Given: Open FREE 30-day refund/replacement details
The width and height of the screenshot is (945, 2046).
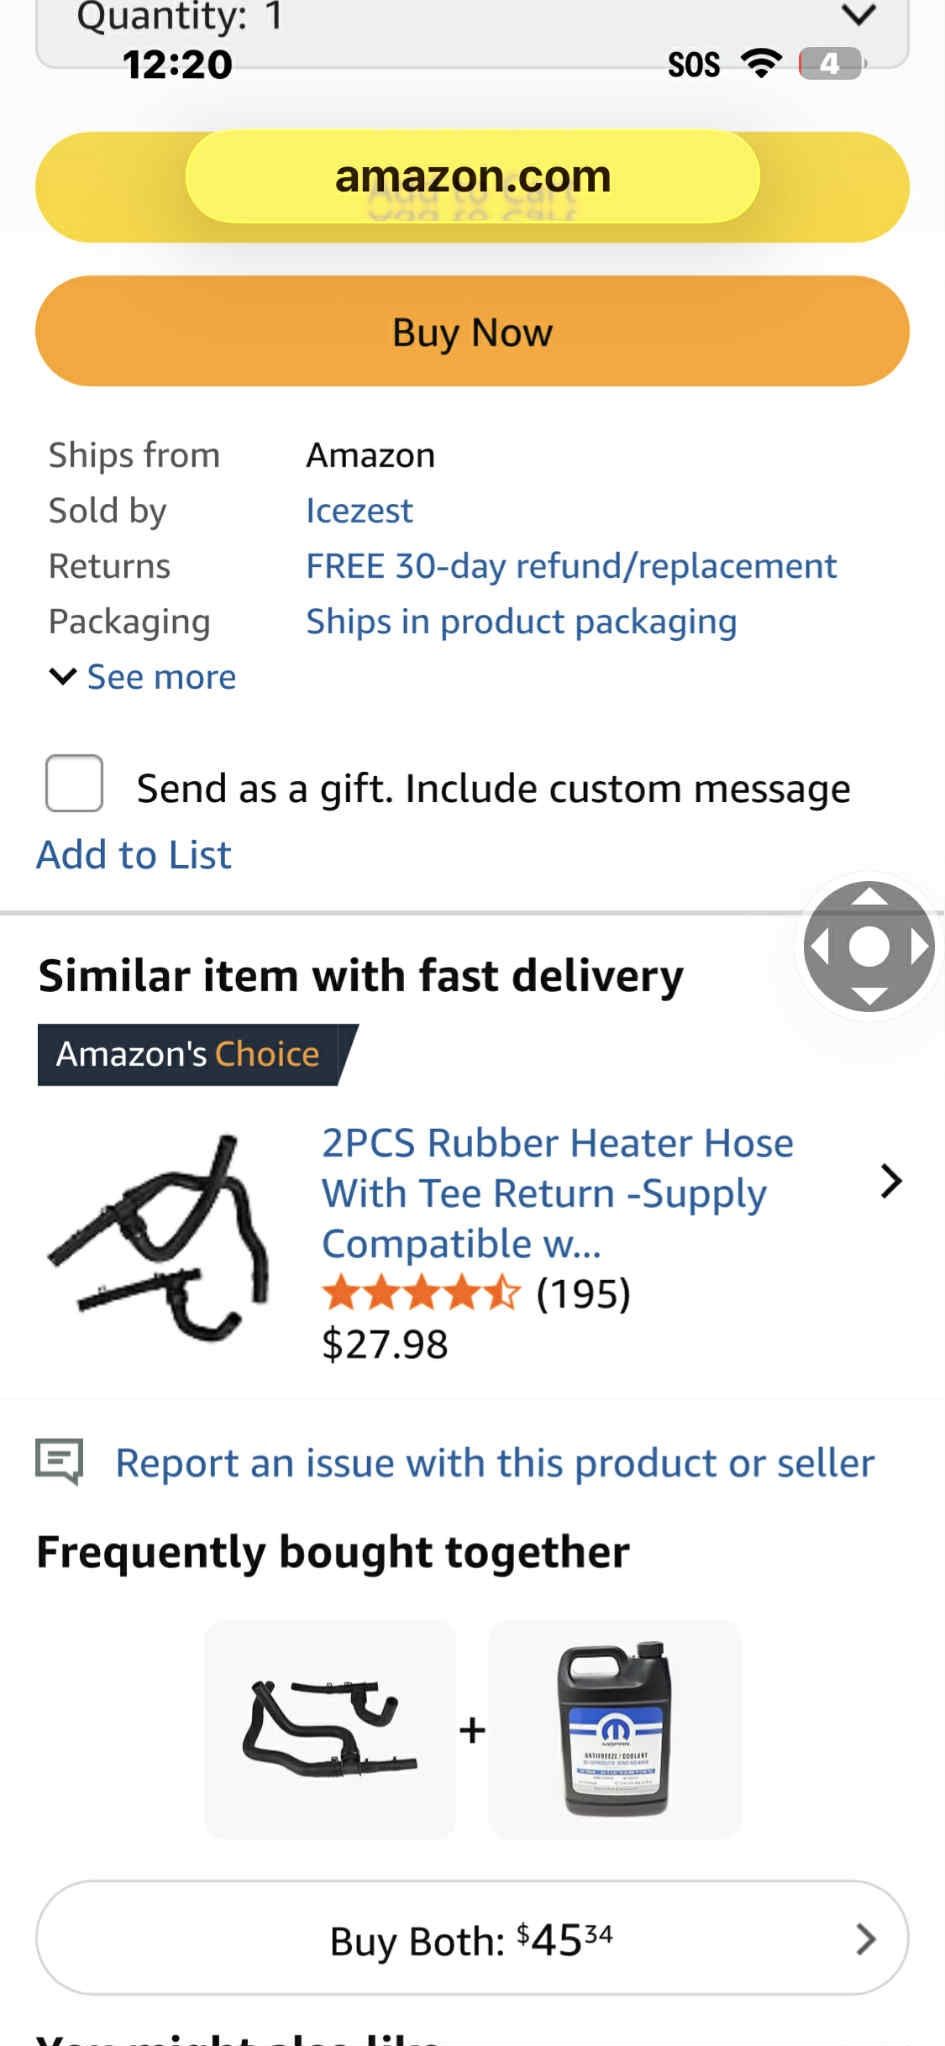Looking at the screenshot, I should (571, 566).
